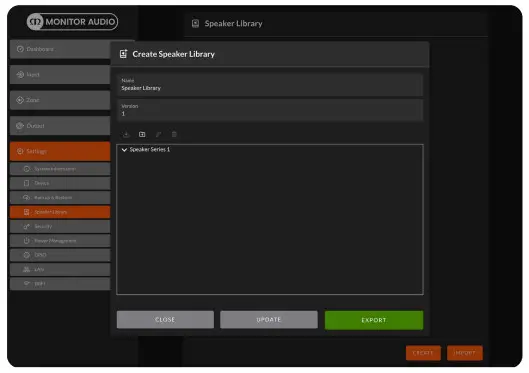529x373 pixels.
Task: Click the Output icon in the sidebar
Action: [x=20, y=126]
